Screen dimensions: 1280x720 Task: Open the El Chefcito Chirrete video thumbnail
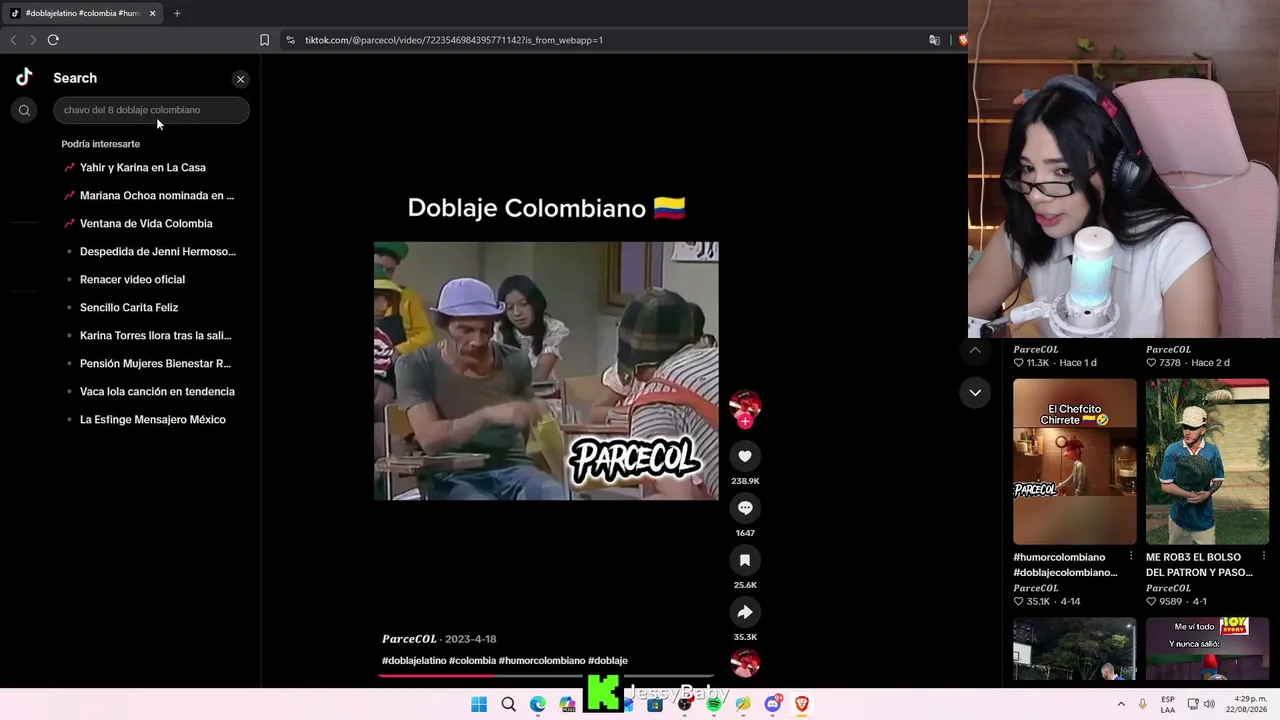1075,461
